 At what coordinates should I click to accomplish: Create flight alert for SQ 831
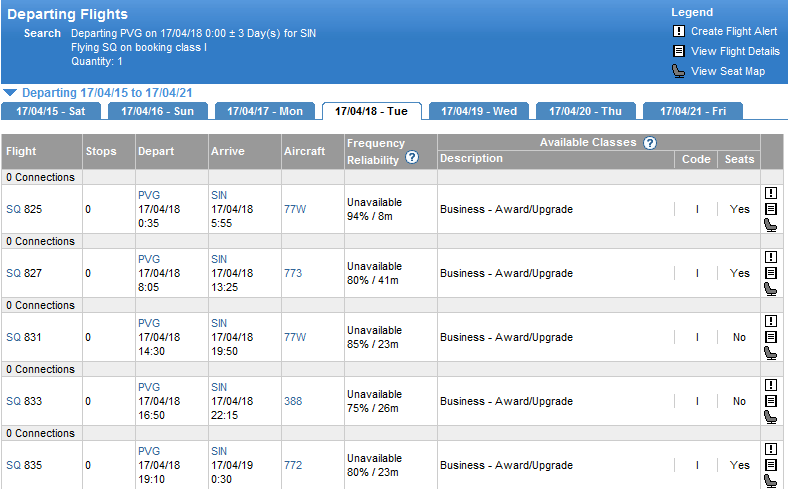click(771, 321)
